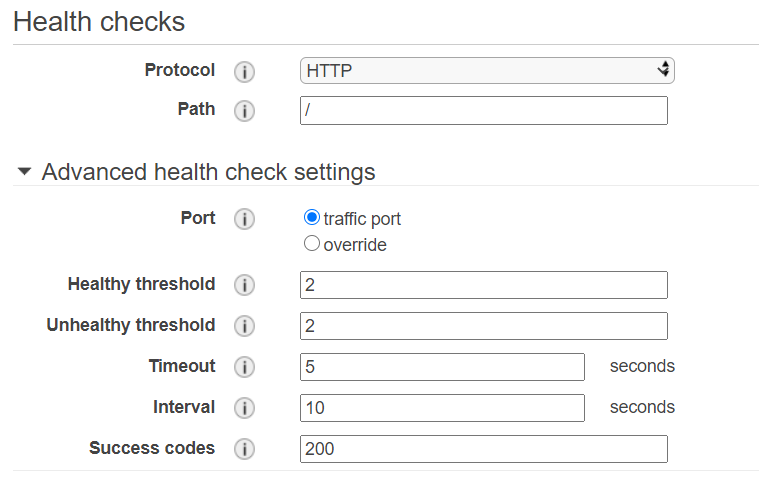Click the Success codes field
Image resolution: width=759 pixels, height=493 pixels.
point(483,449)
